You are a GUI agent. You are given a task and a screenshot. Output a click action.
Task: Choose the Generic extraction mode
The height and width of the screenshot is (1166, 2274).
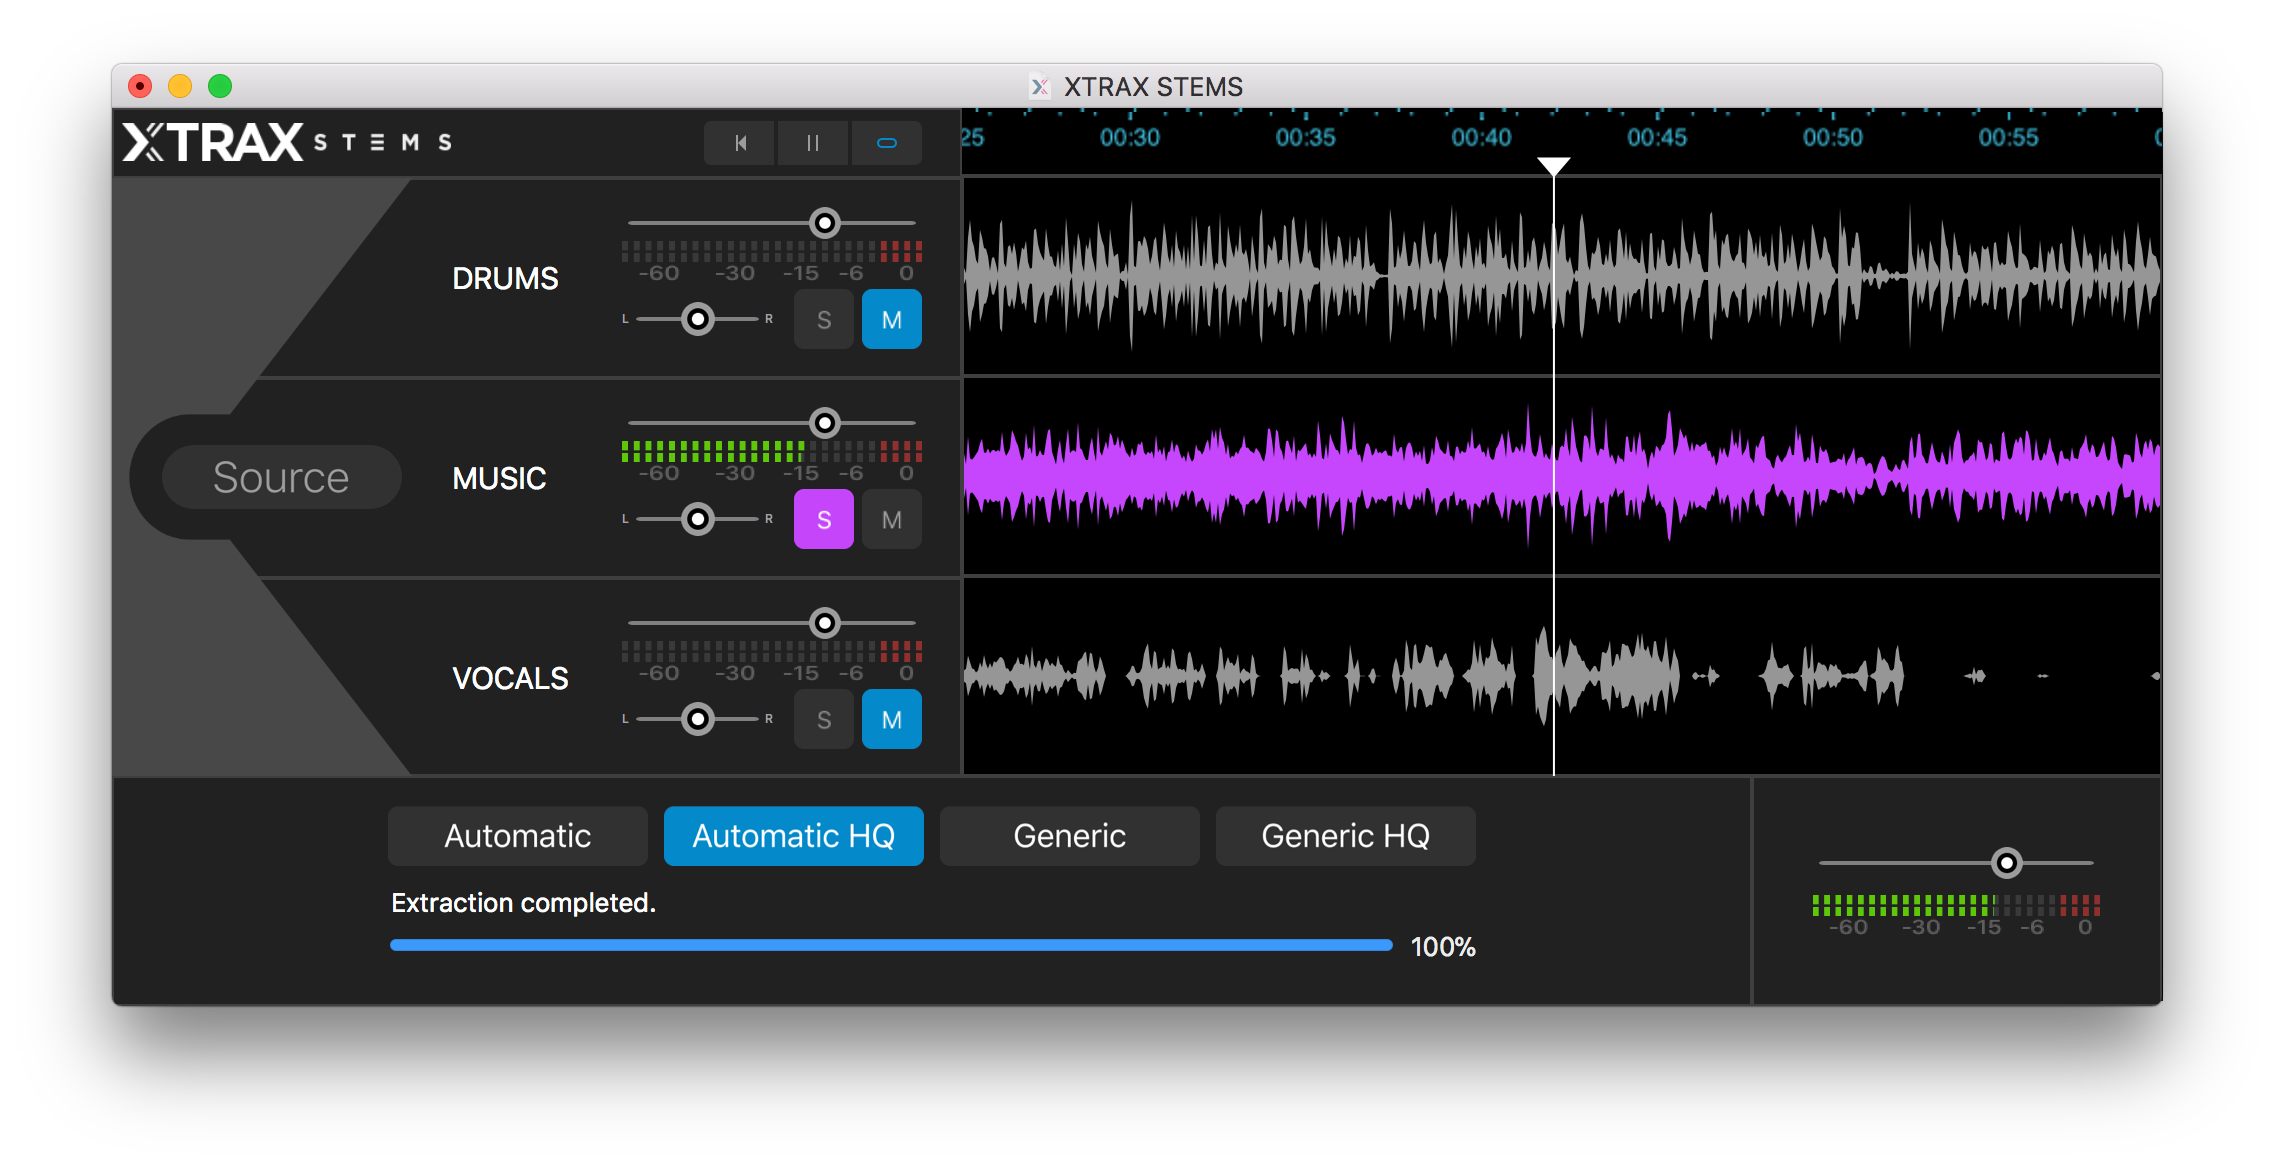(x=1070, y=836)
